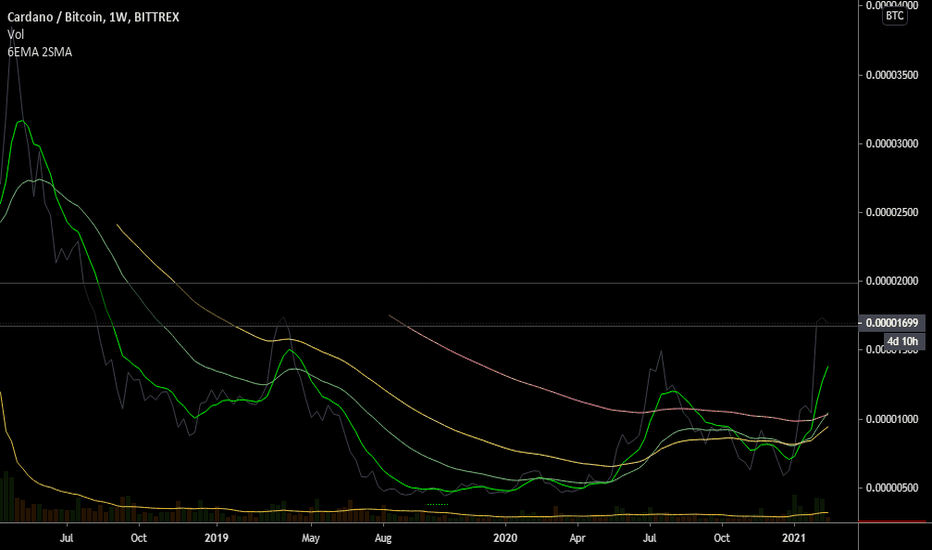Click the Vol indicator label
Viewport: 932px width, 550px height.
[15, 34]
